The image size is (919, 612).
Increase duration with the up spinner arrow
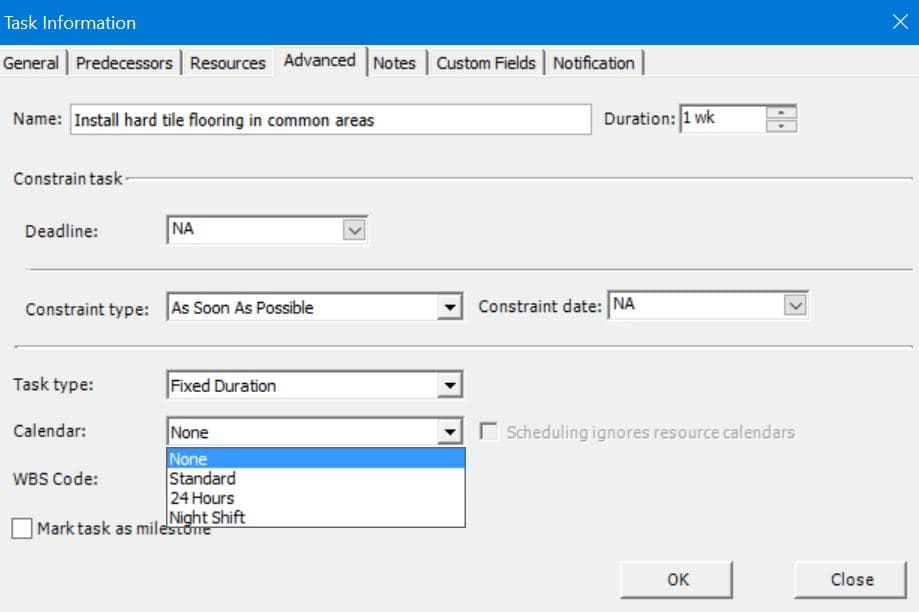pos(780,111)
